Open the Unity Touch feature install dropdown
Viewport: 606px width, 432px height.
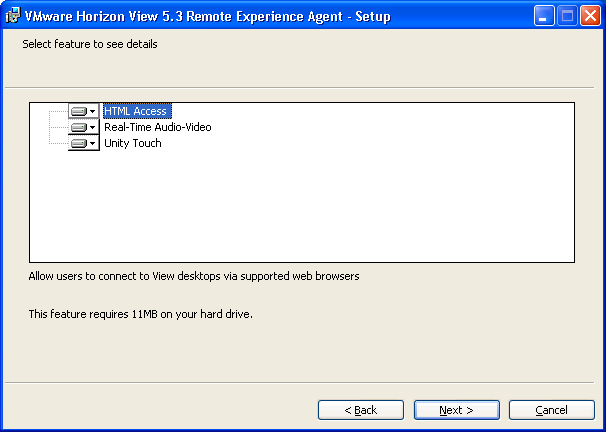coord(83,143)
